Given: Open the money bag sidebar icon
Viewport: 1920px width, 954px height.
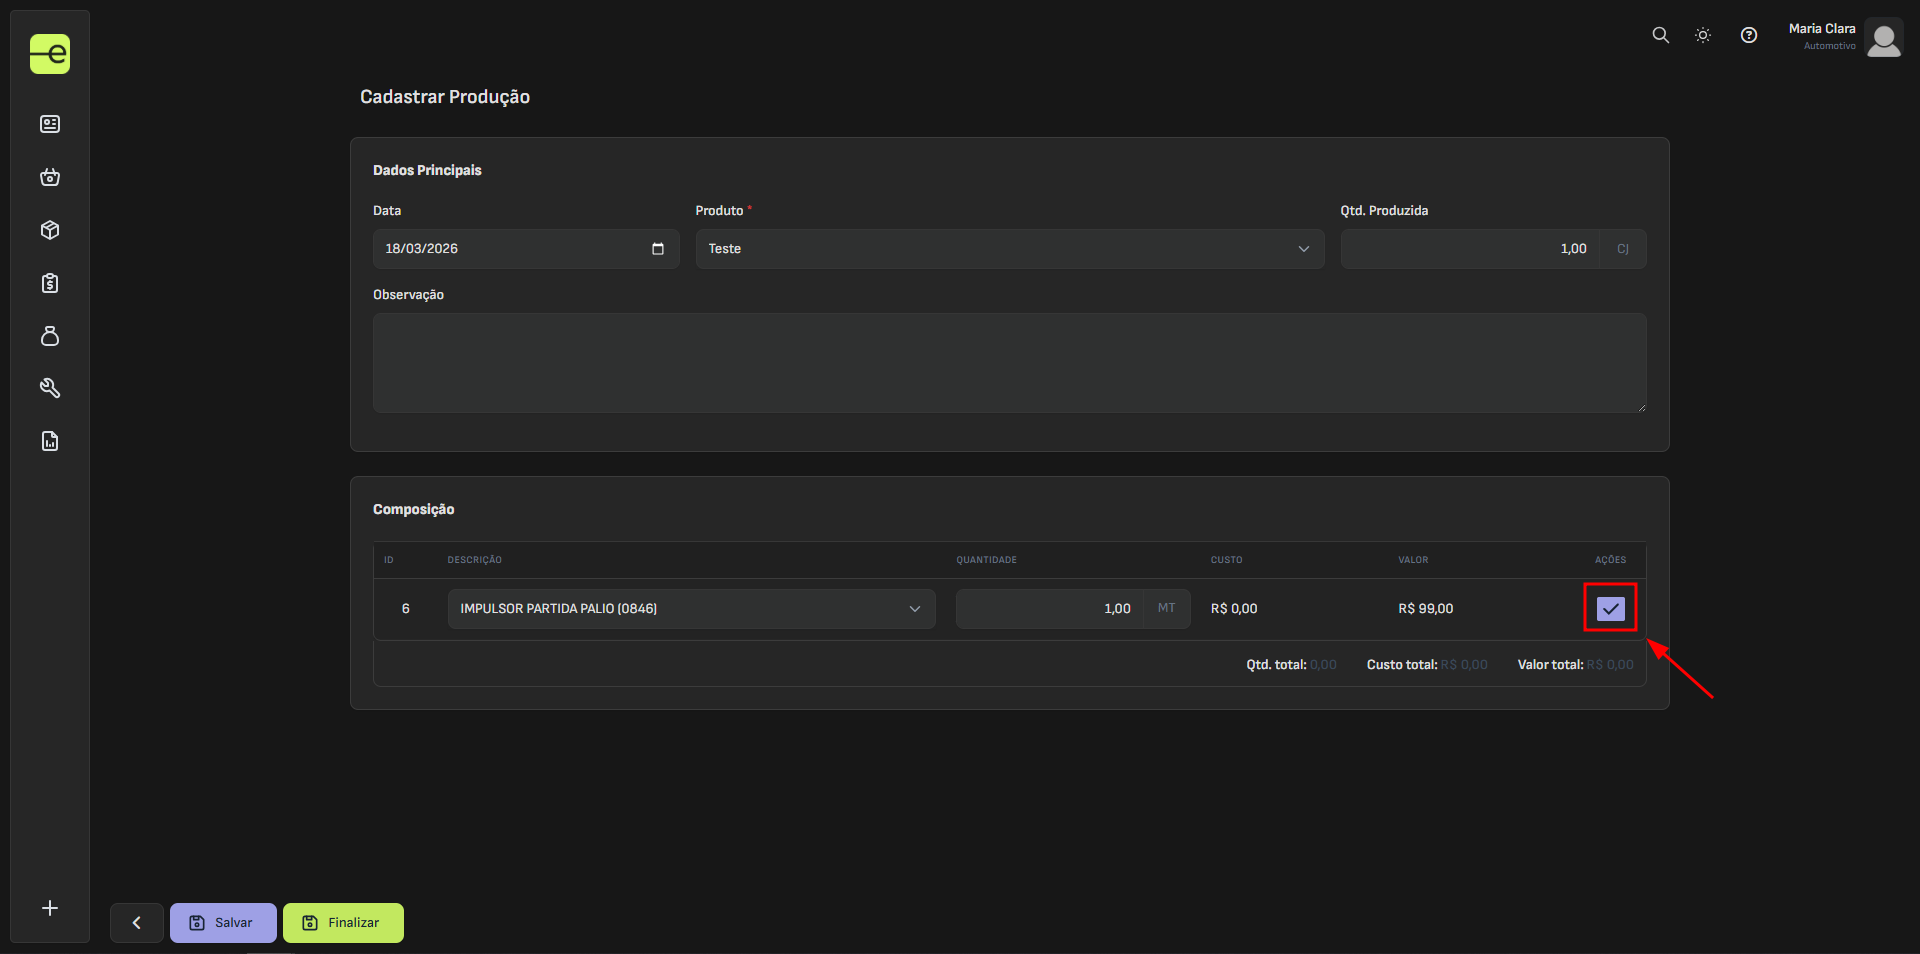Looking at the screenshot, I should tap(50, 336).
